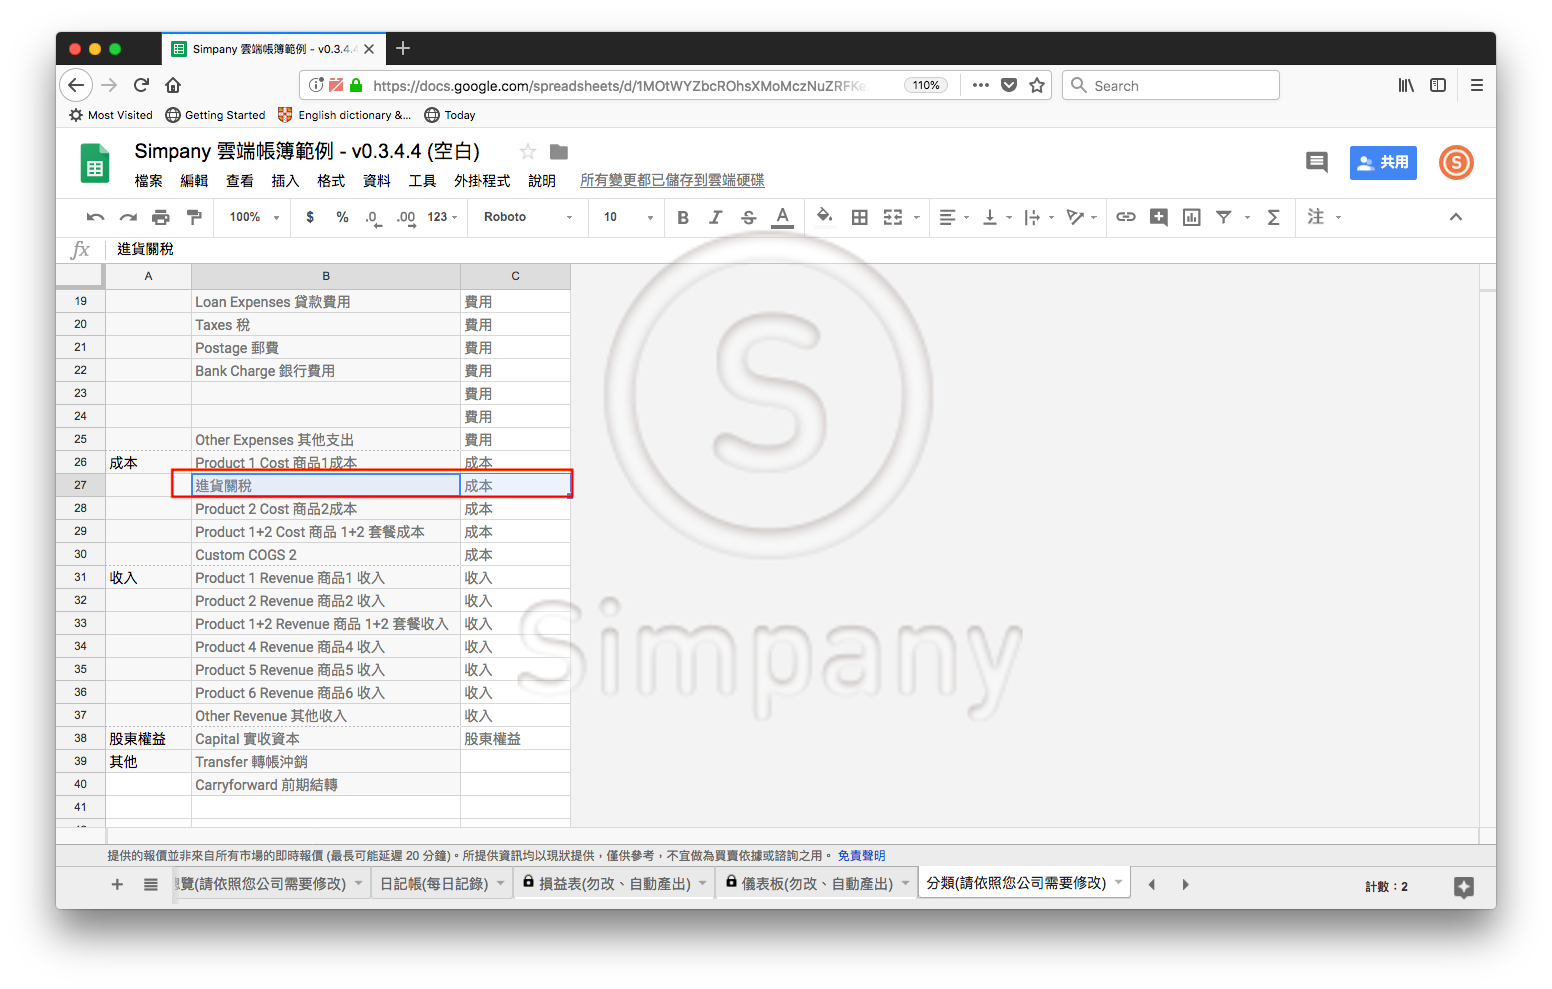Select cell Taxes 稅
Image resolution: width=1552 pixels, height=989 pixels.
pyautogui.click(x=326, y=325)
